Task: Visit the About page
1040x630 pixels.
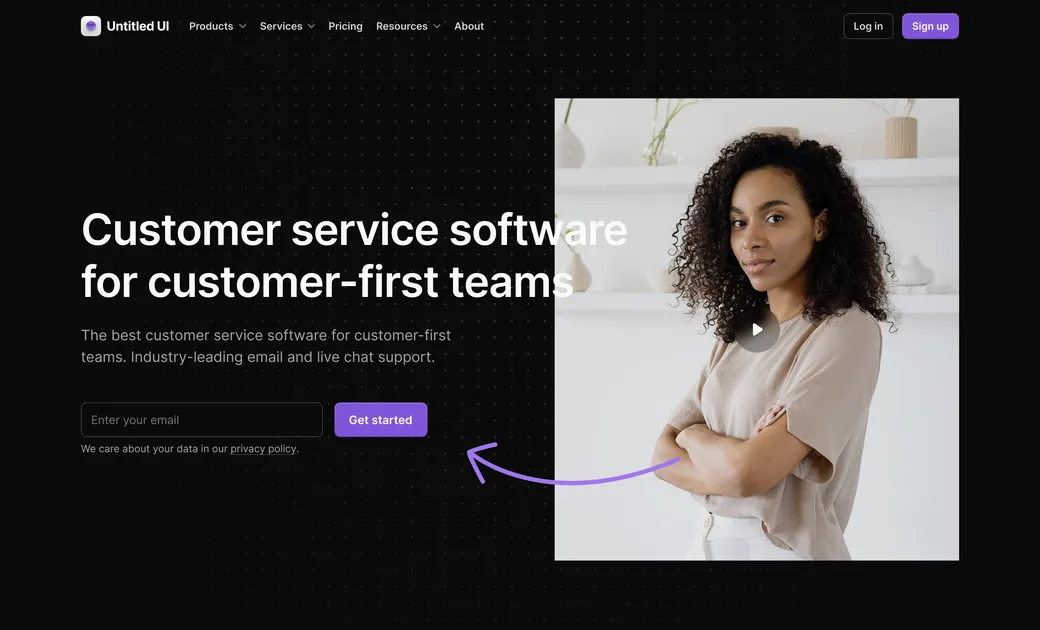Action: click(x=469, y=27)
